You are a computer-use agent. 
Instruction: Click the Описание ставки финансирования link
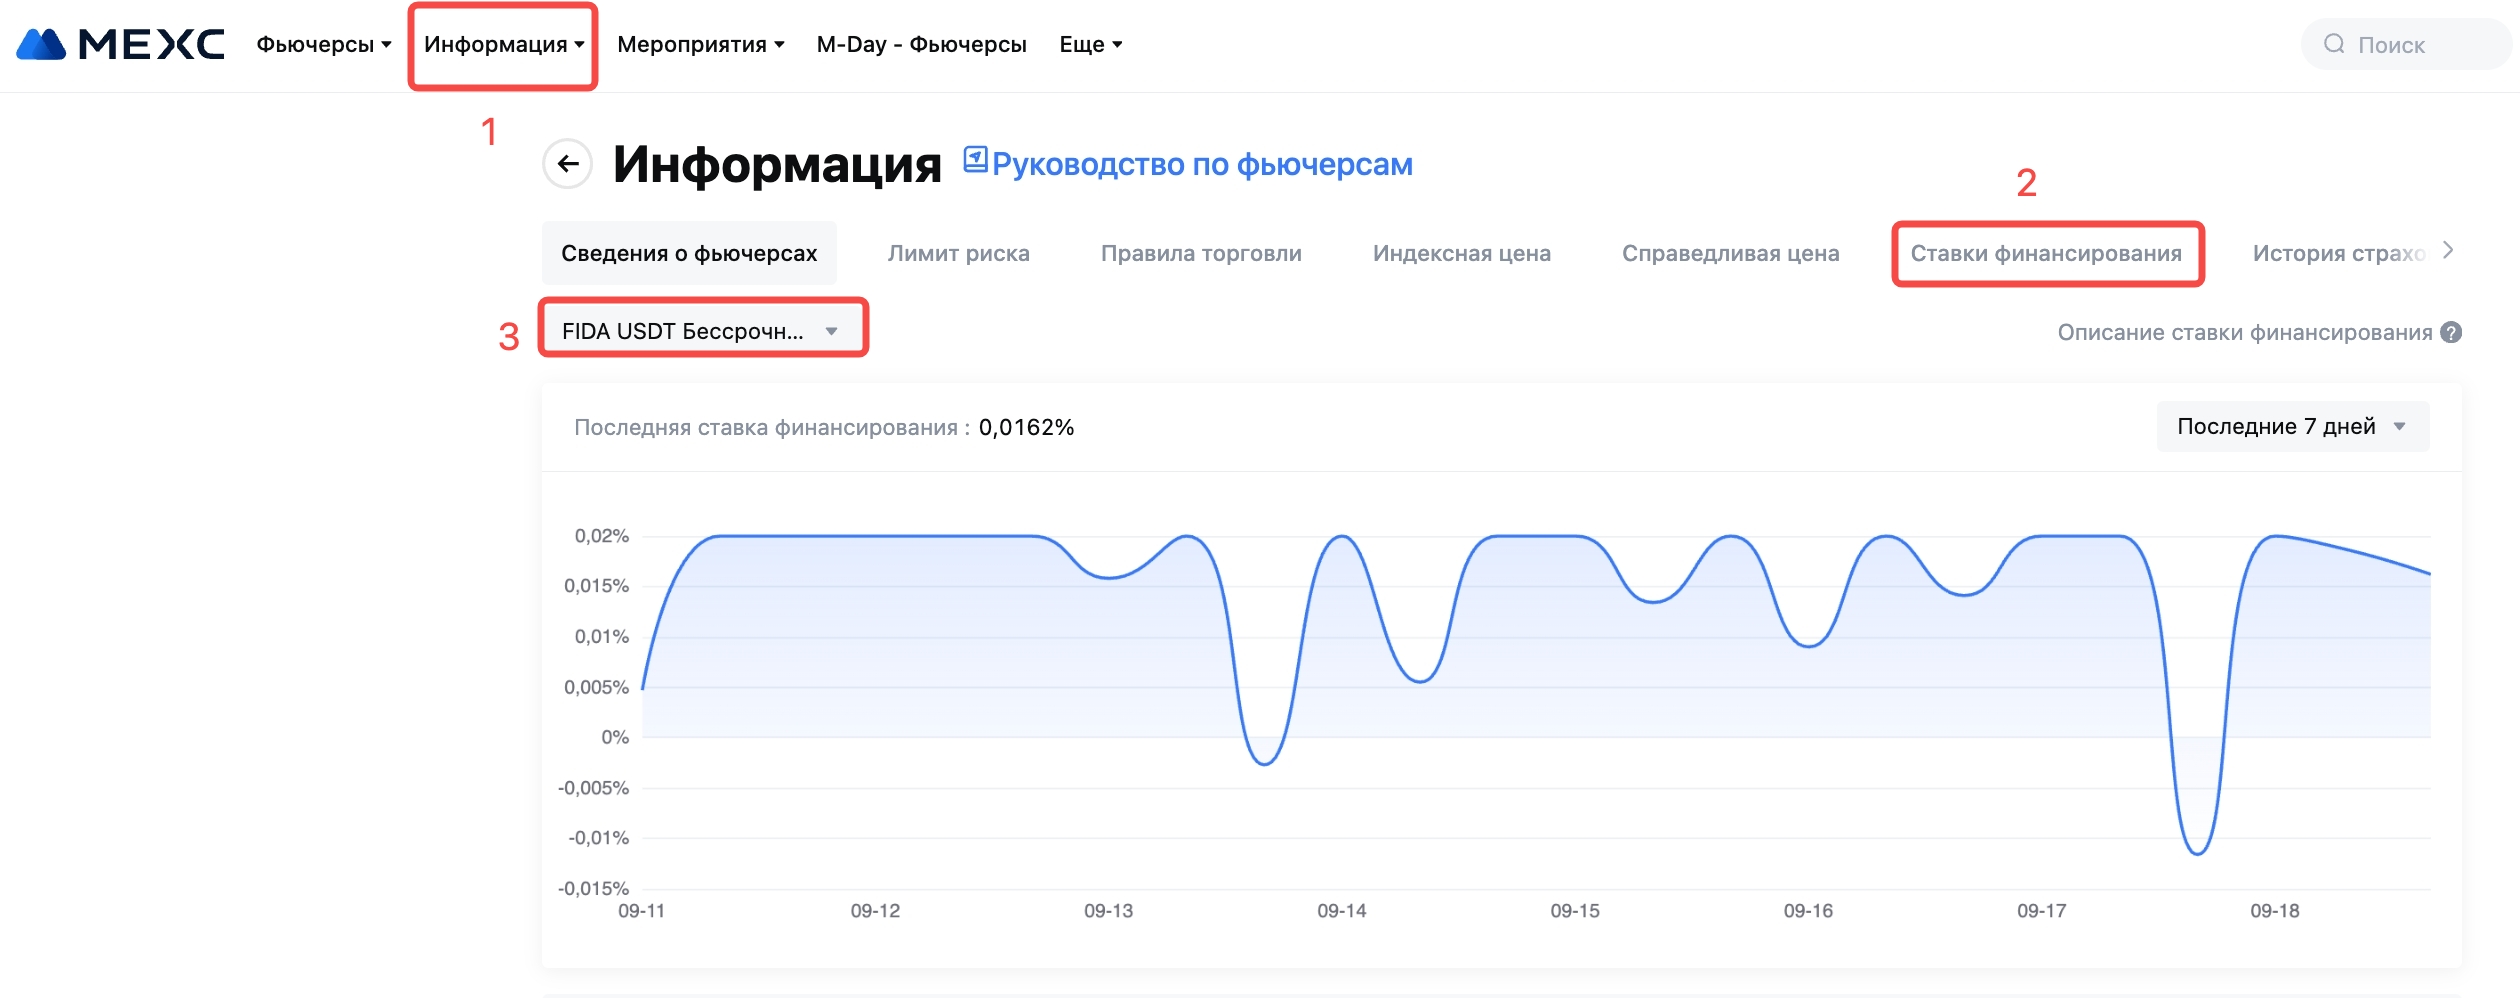[2244, 333]
